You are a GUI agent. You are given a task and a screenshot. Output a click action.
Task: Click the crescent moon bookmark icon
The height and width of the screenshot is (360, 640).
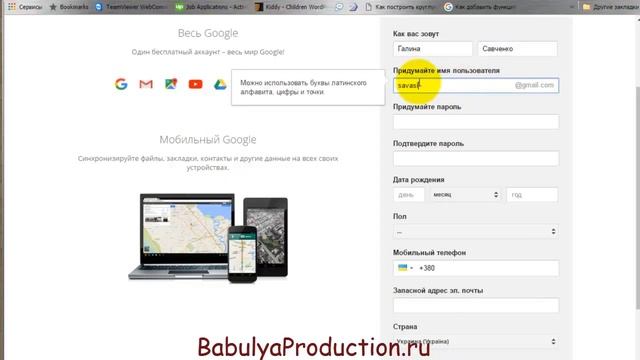tap(353, 7)
